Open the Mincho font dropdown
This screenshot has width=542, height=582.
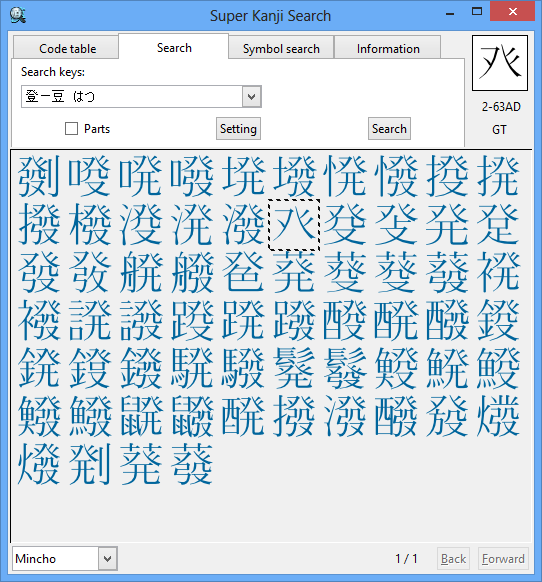click(x=108, y=558)
